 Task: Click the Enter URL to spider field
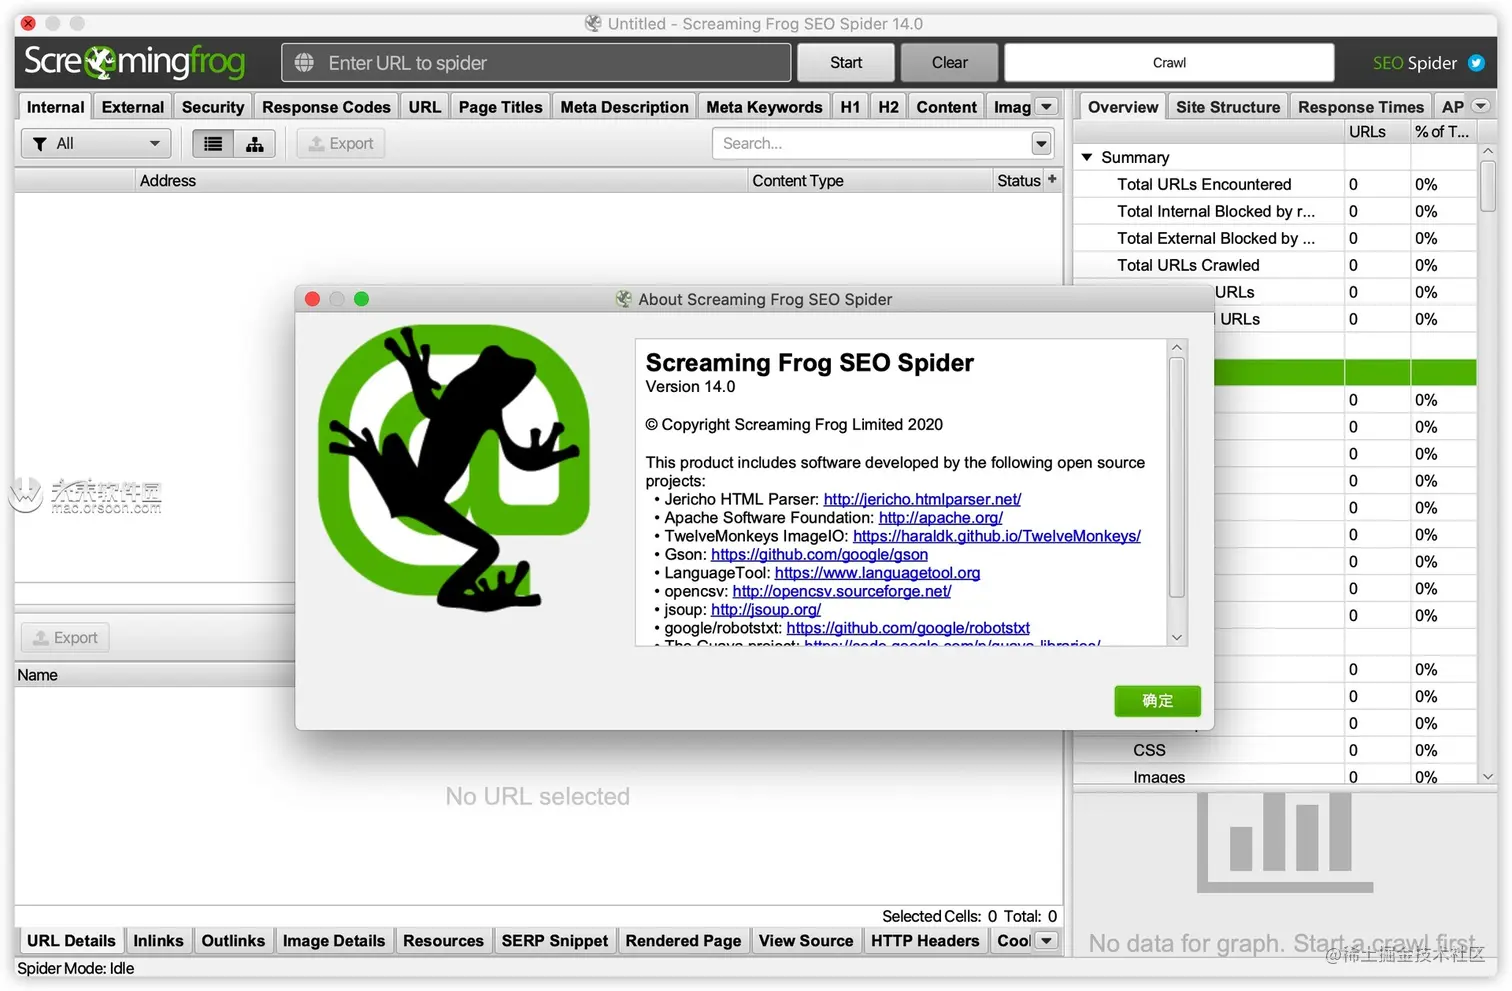tap(536, 63)
